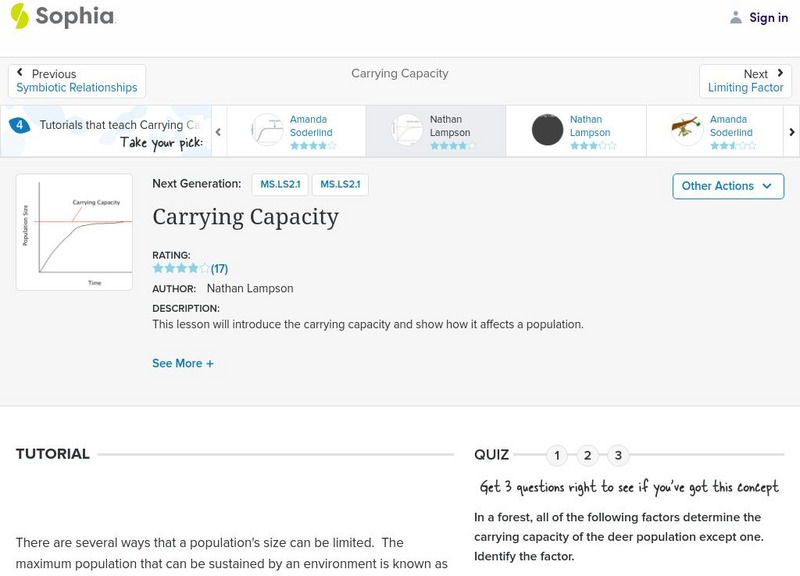
Task: Open the Other Actions dropdown
Action: (x=728, y=186)
